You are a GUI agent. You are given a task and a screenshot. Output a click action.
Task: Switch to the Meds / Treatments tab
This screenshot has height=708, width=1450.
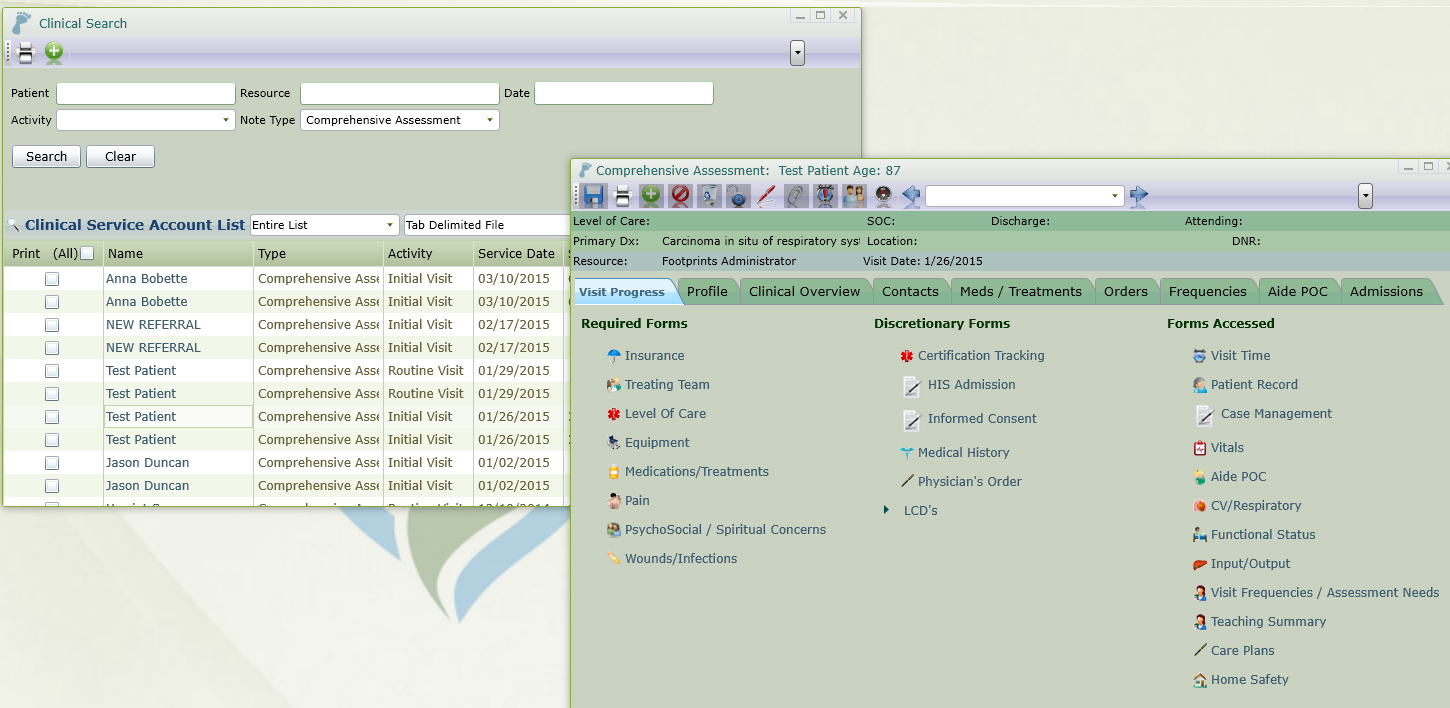click(1021, 291)
